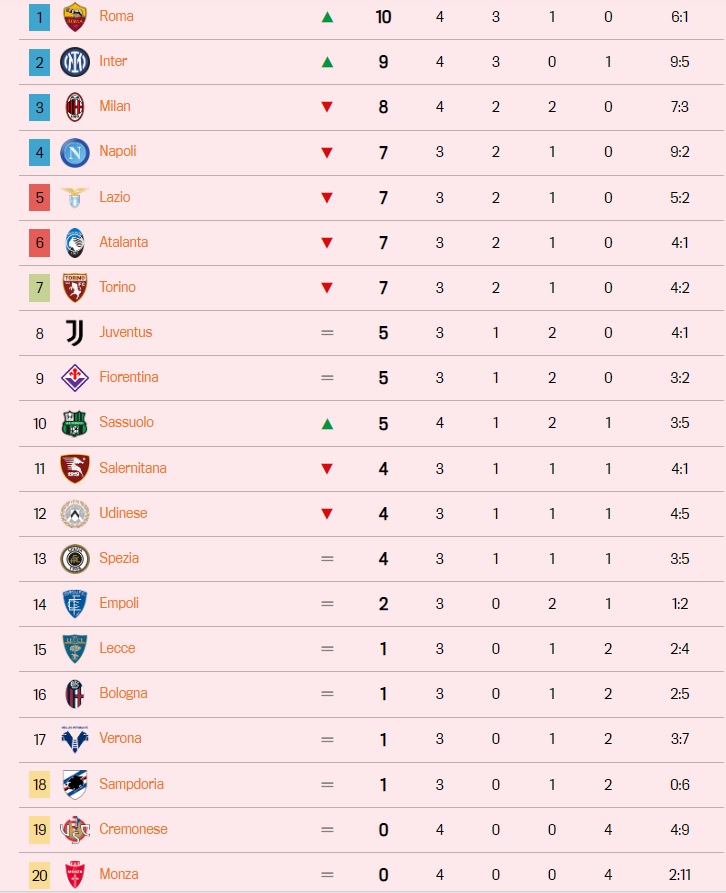This screenshot has width=726, height=893.
Task: Click the Roma club crest
Action: pyautogui.click(x=75, y=16)
